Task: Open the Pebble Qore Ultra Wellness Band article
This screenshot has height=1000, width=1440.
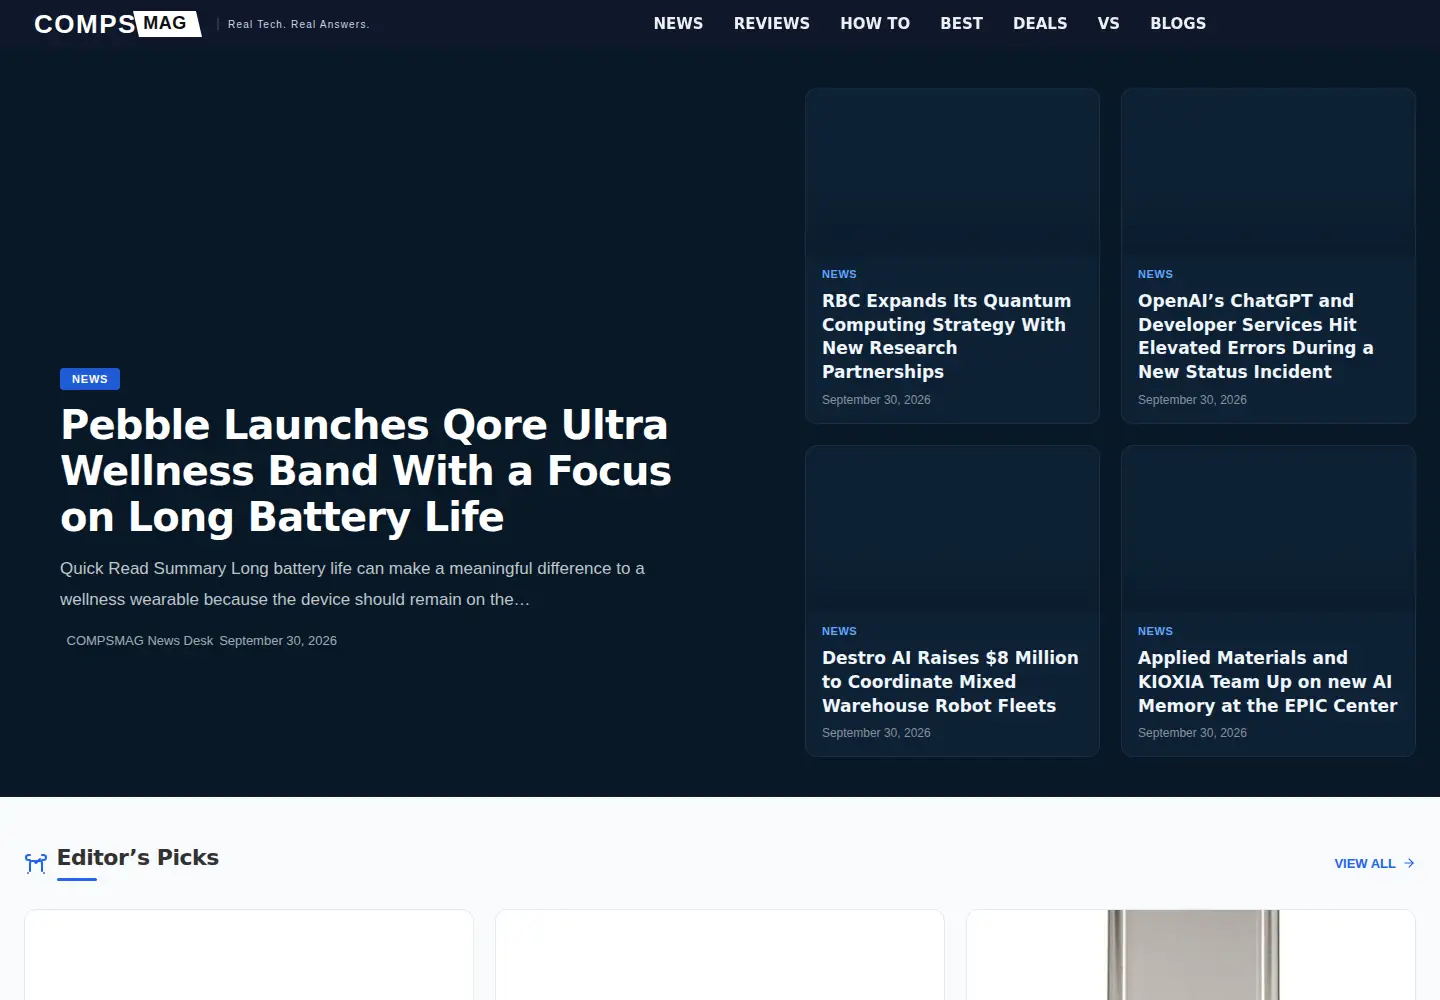Action: coord(366,471)
